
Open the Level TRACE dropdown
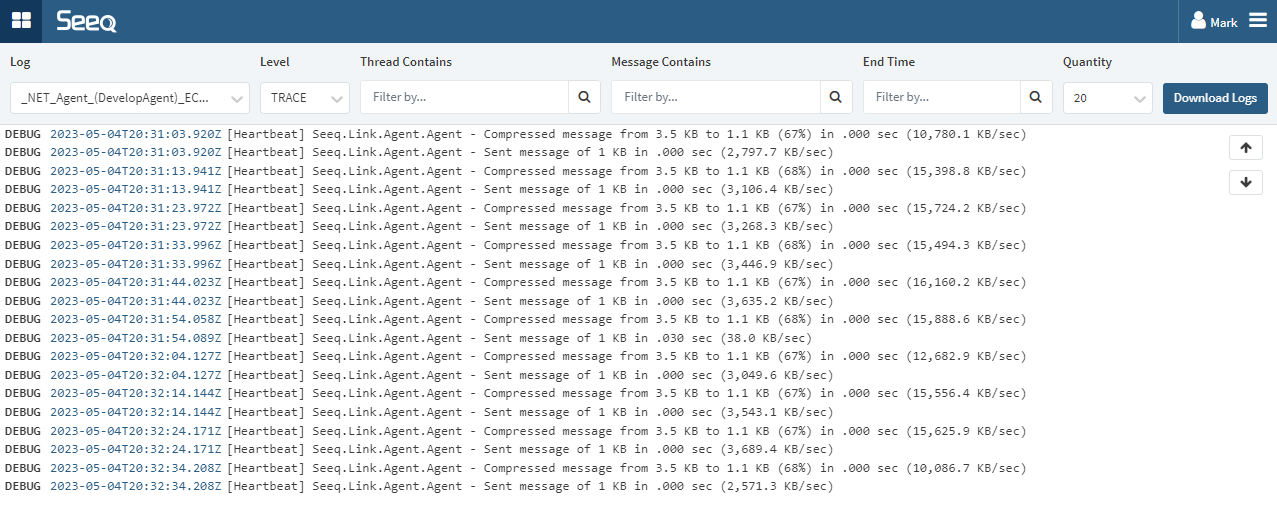coord(304,97)
